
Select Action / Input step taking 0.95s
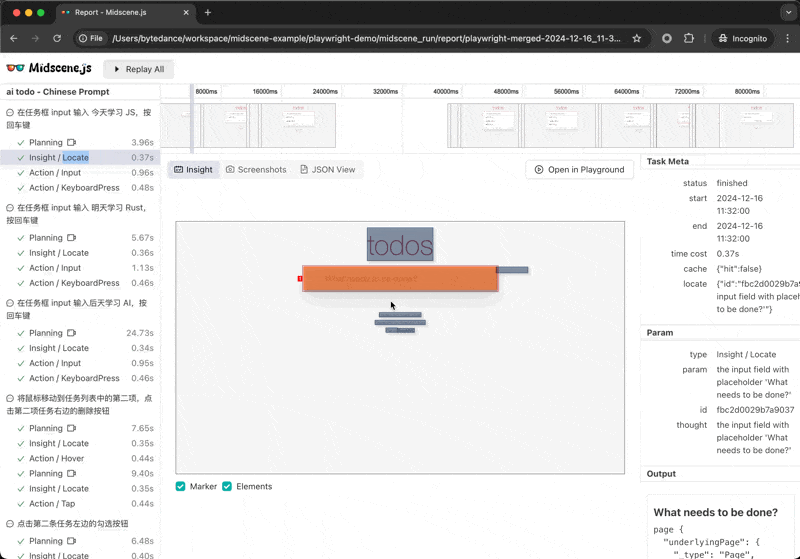click(80, 363)
